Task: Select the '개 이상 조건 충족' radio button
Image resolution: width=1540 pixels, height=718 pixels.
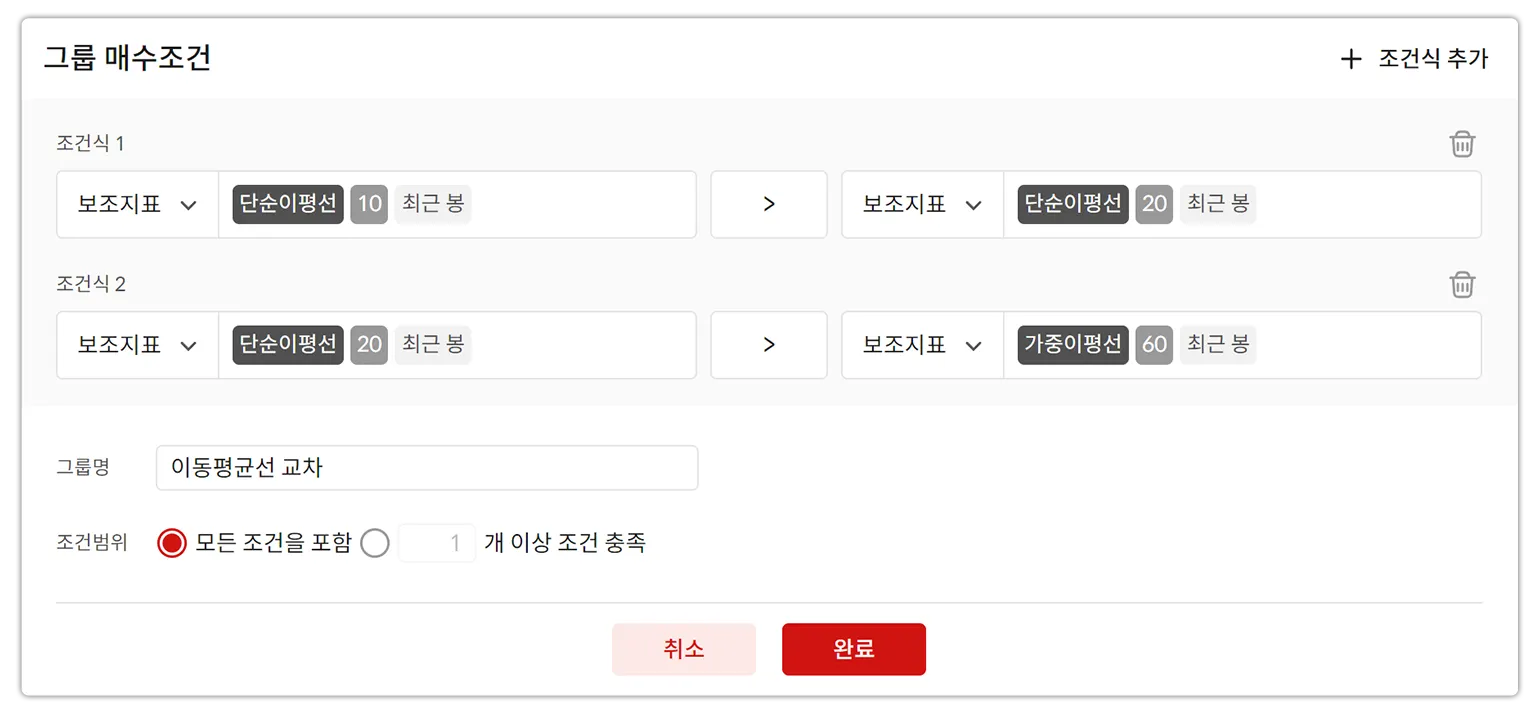Action: tap(375, 543)
